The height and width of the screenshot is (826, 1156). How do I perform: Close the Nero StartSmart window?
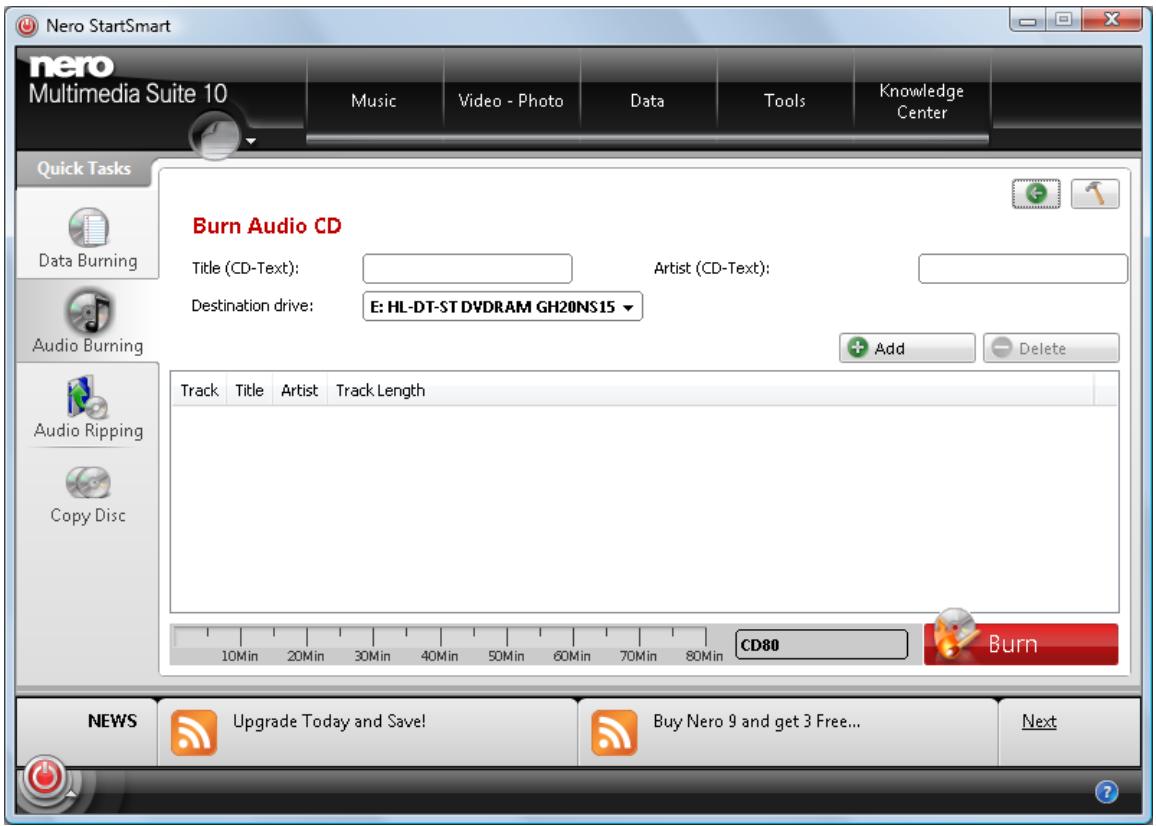pos(1113,20)
